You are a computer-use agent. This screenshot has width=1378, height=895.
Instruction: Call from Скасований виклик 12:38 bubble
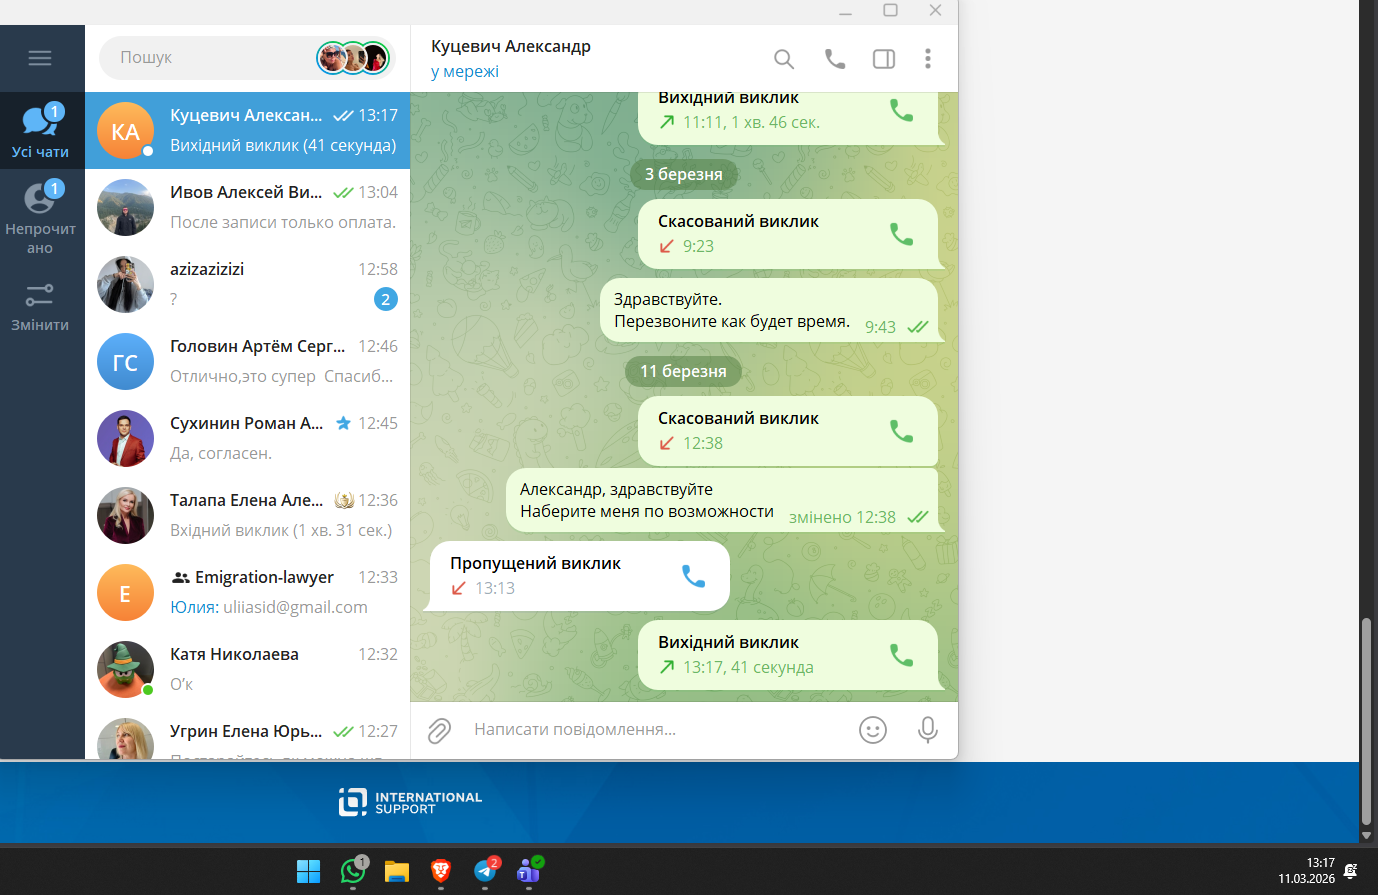pos(901,431)
